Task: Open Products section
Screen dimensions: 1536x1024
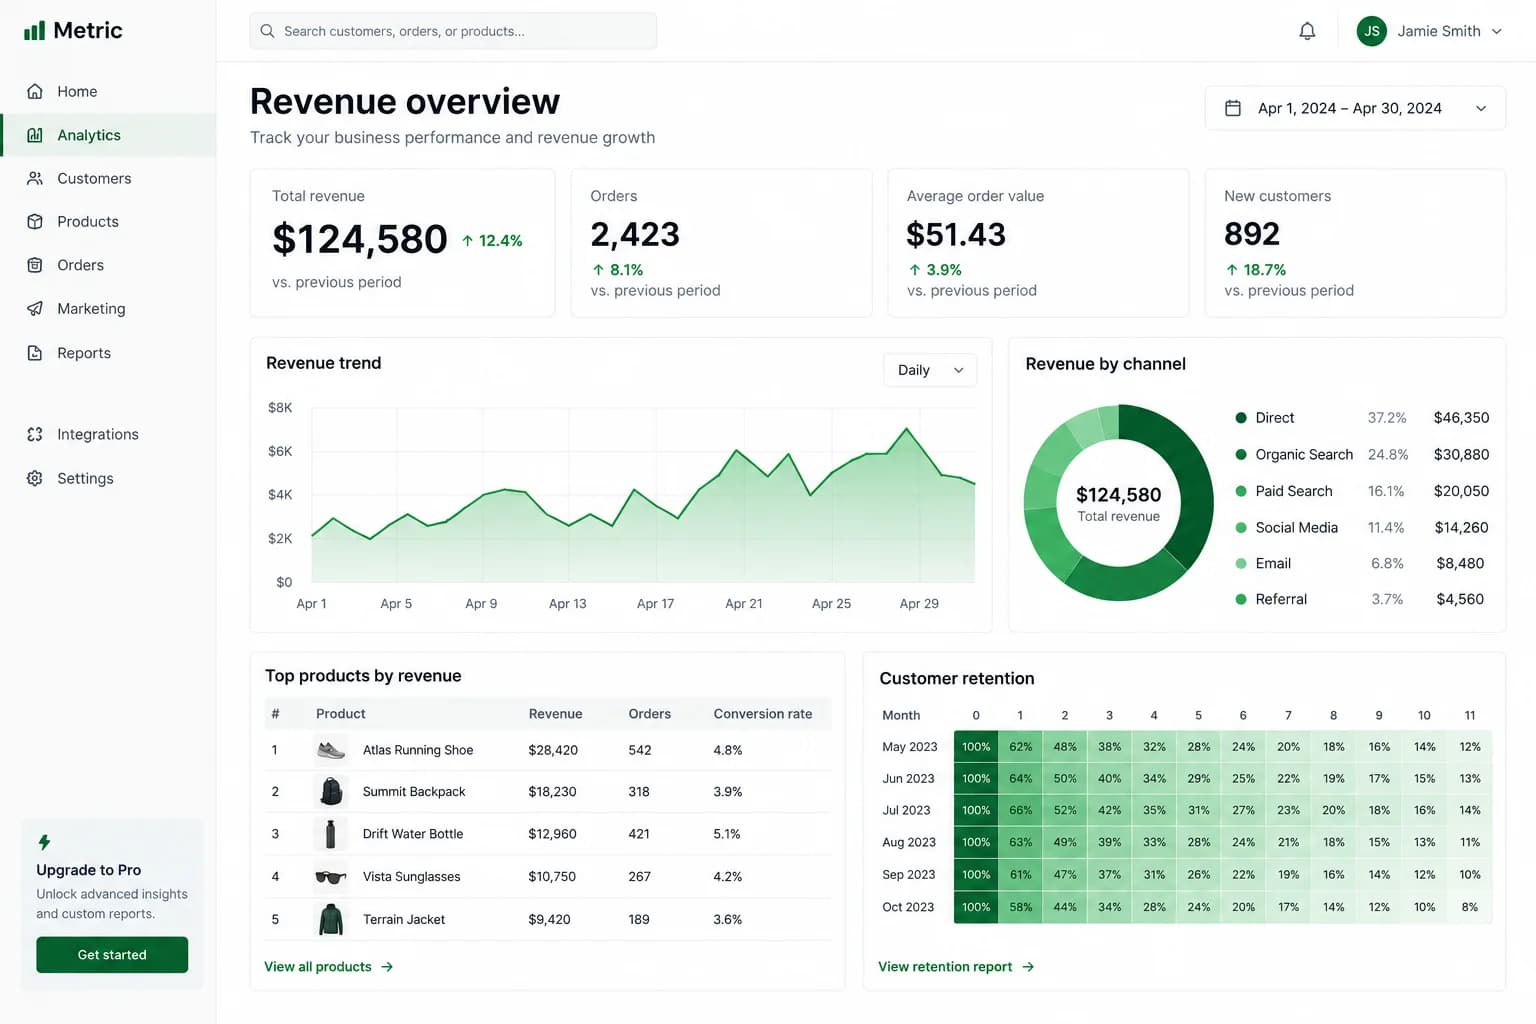Action: (x=108, y=222)
